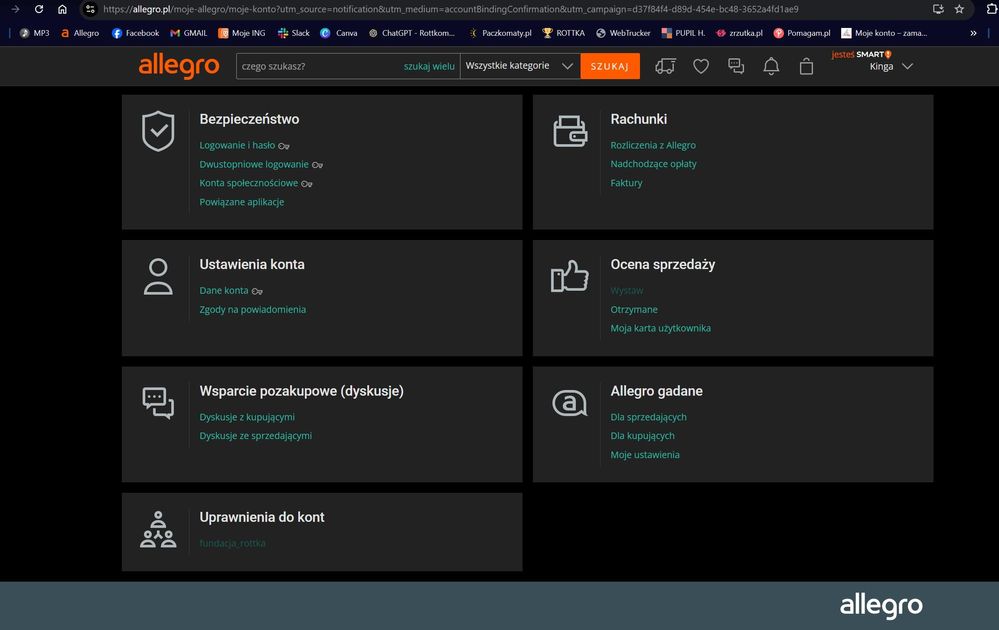Click the Allegro gadane bubble icon
The height and width of the screenshot is (630, 999).
pyautogui.click(x=570, y=403)
